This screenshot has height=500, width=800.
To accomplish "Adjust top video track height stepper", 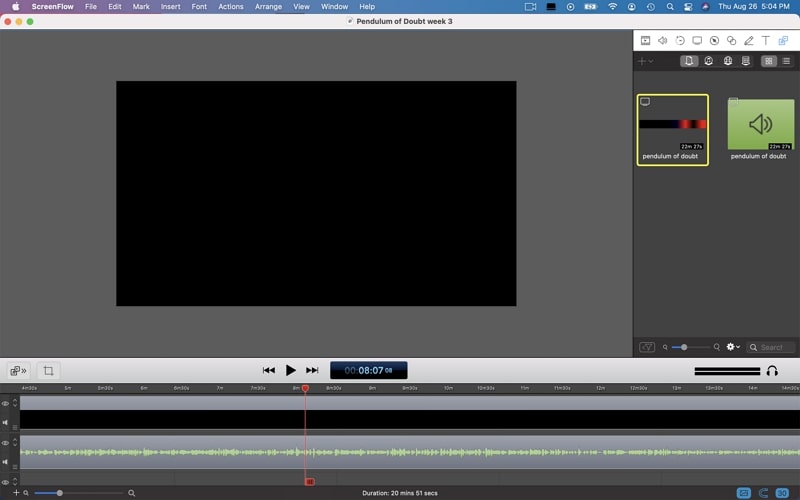I will tap(15, 403).
